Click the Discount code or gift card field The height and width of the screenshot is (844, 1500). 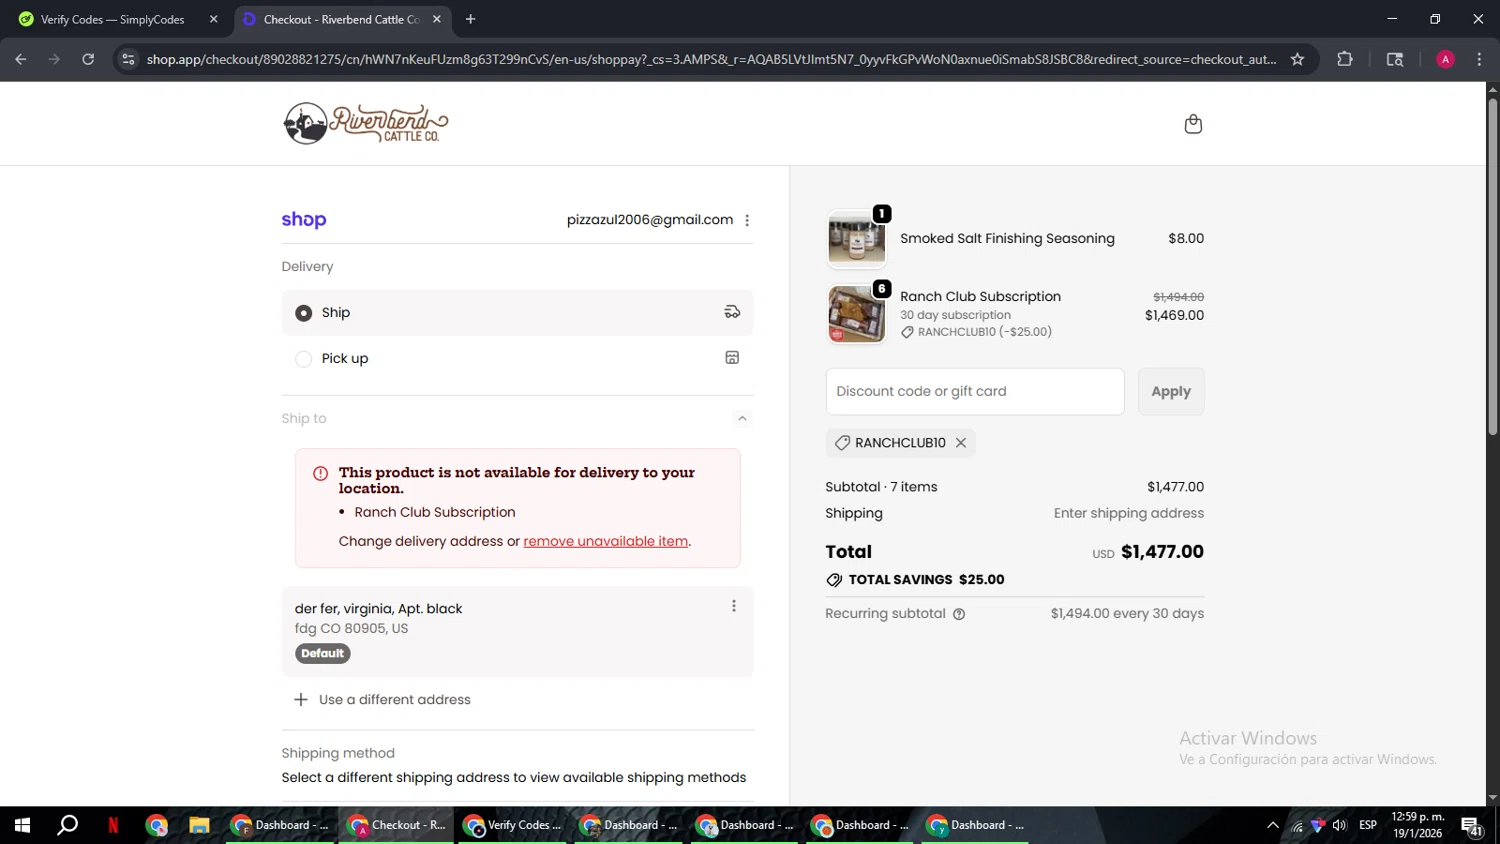[x=975, y=391]
